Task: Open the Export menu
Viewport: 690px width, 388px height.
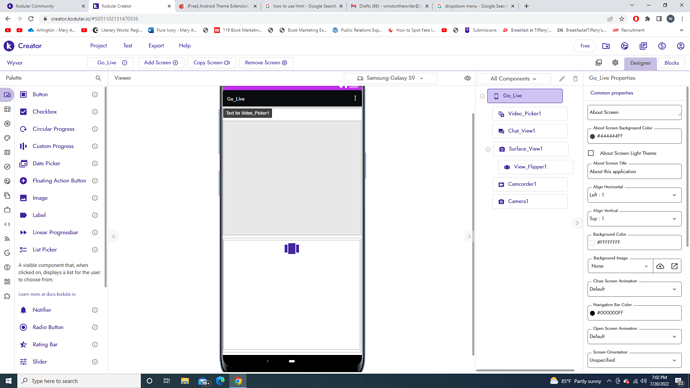Action: click(156, 46)
